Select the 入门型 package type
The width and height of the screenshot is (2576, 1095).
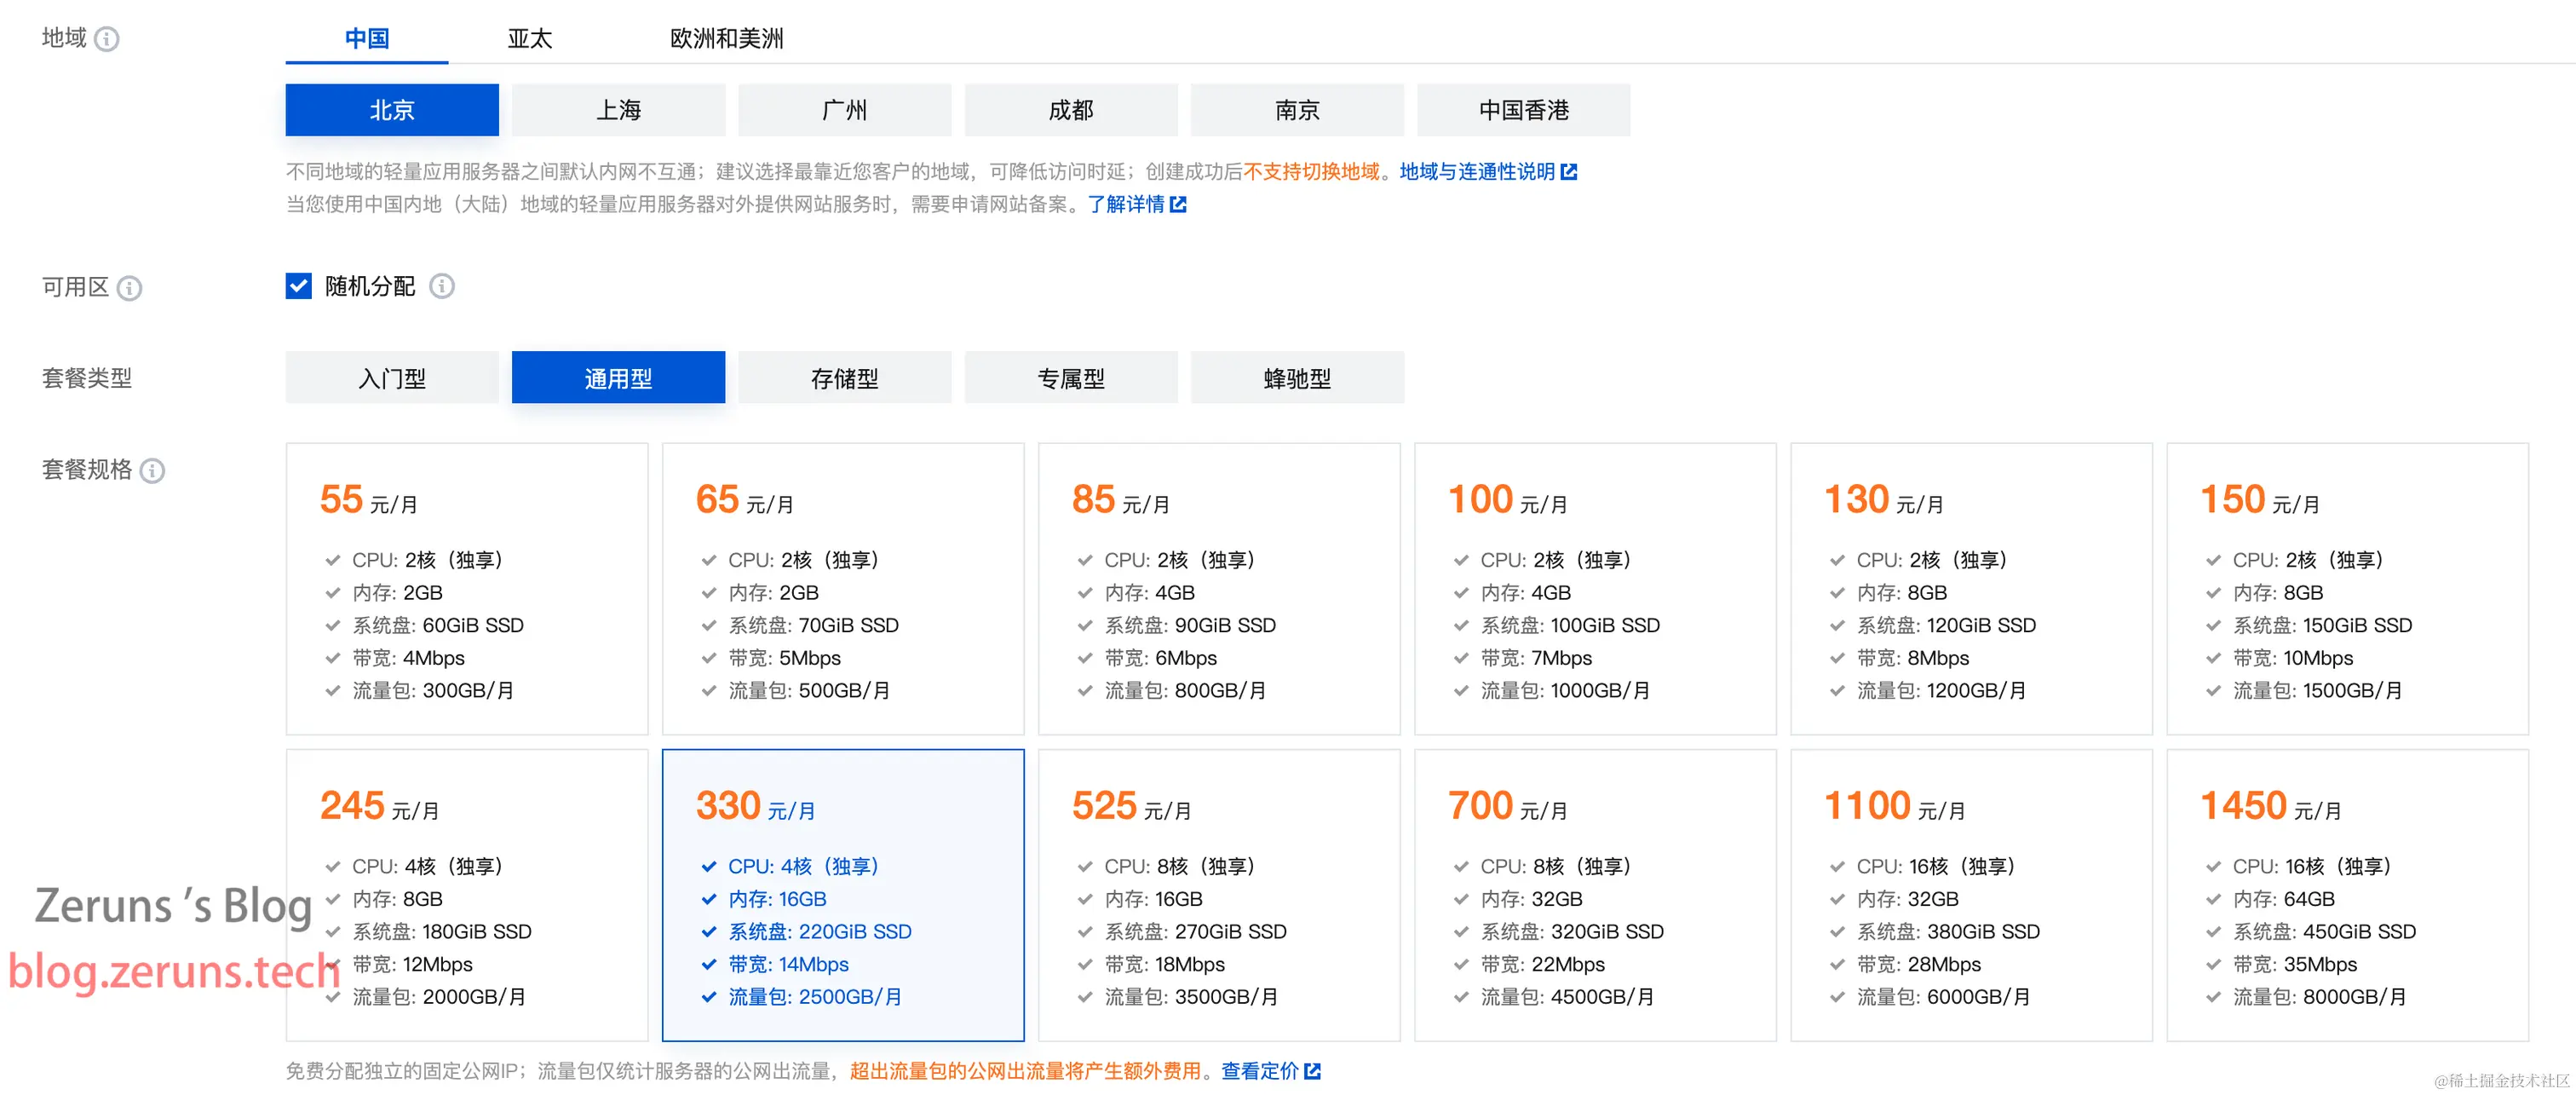[392, 378]
